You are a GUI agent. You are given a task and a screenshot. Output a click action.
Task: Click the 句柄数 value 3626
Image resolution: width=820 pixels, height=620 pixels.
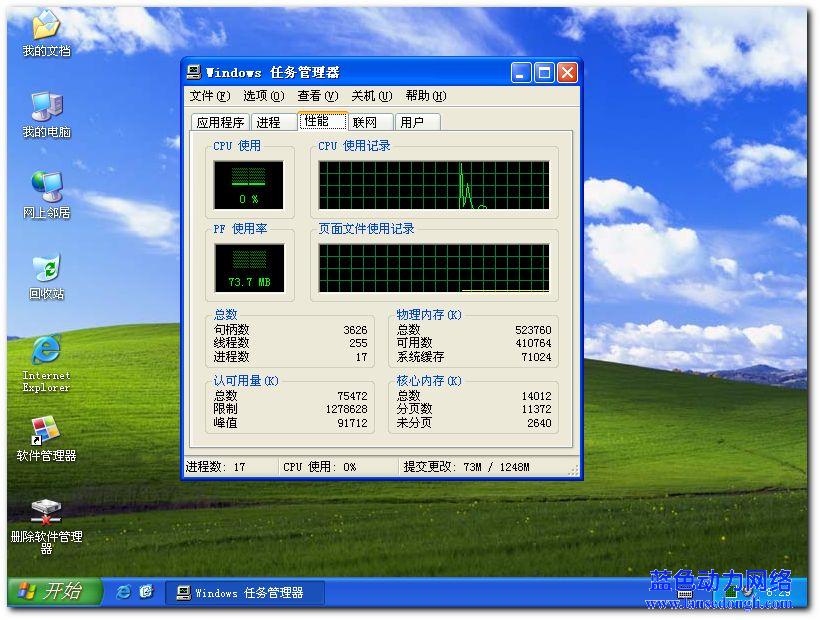point(355,330)
